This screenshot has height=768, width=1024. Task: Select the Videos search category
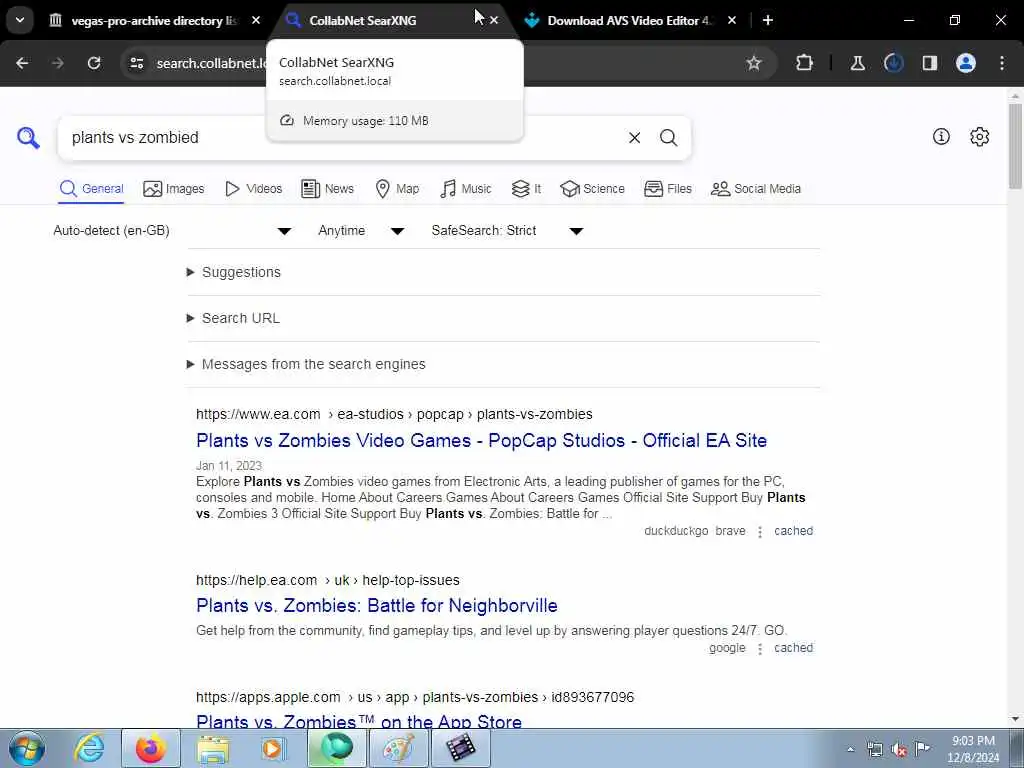(x=253, y=189)
